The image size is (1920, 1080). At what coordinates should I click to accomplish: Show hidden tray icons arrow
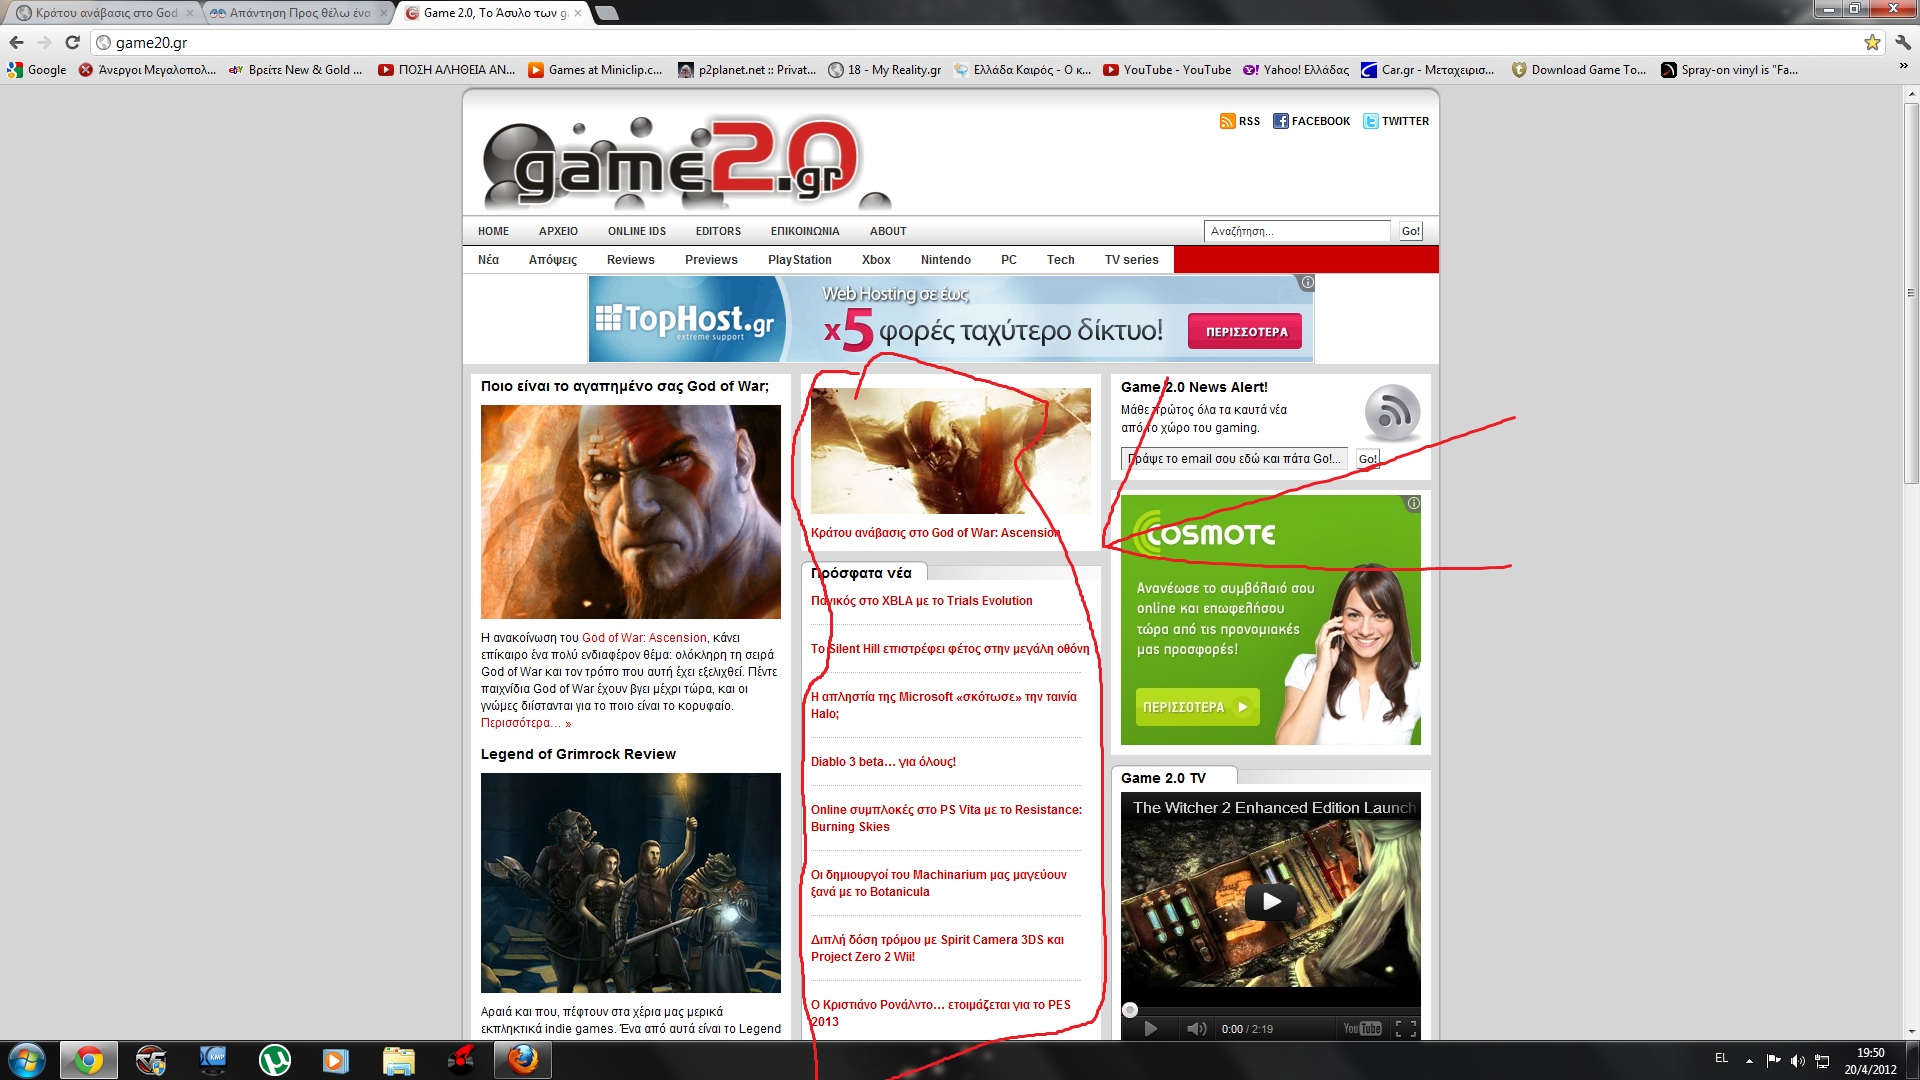1749,1061
